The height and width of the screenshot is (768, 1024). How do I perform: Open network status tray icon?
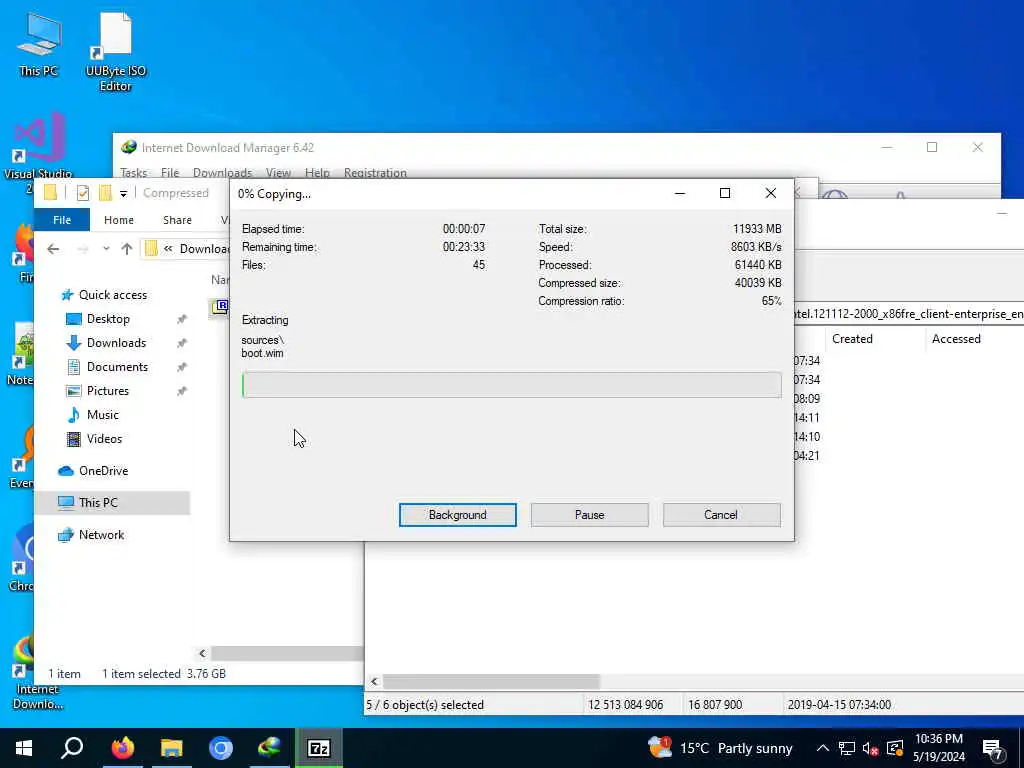tap(846, 748)
